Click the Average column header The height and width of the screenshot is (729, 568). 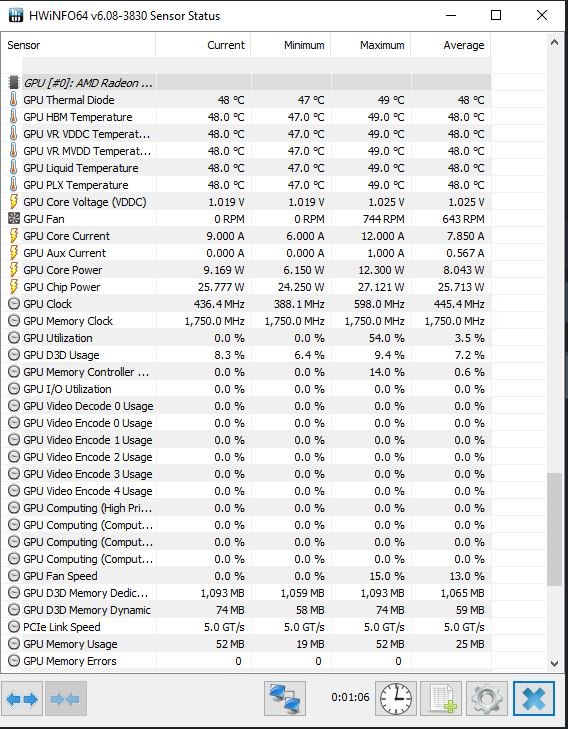[x=451, y=45]
